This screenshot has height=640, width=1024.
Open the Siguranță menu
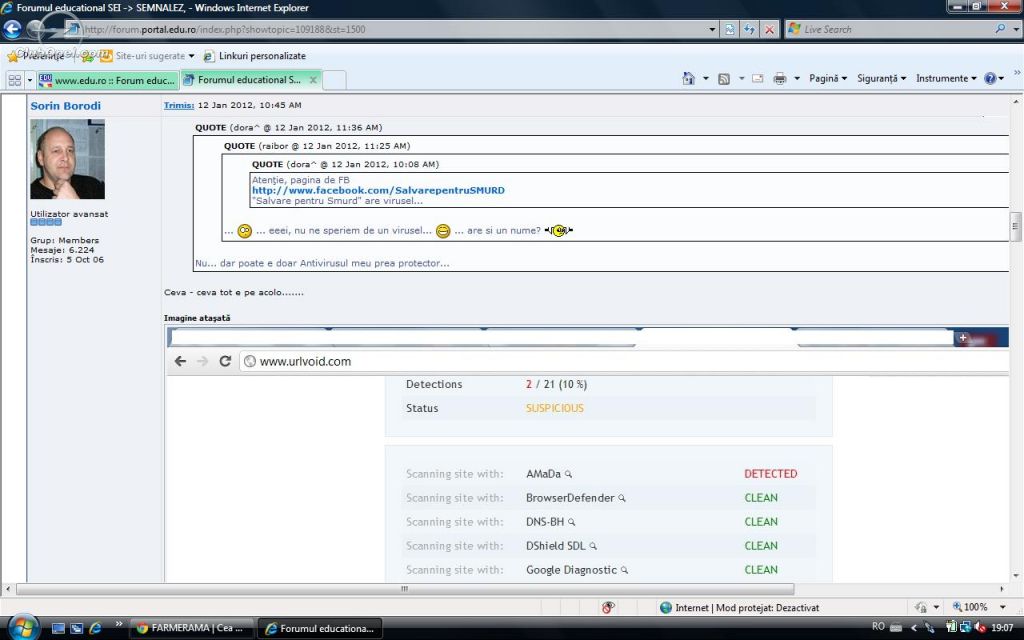[x=882, y=78]
